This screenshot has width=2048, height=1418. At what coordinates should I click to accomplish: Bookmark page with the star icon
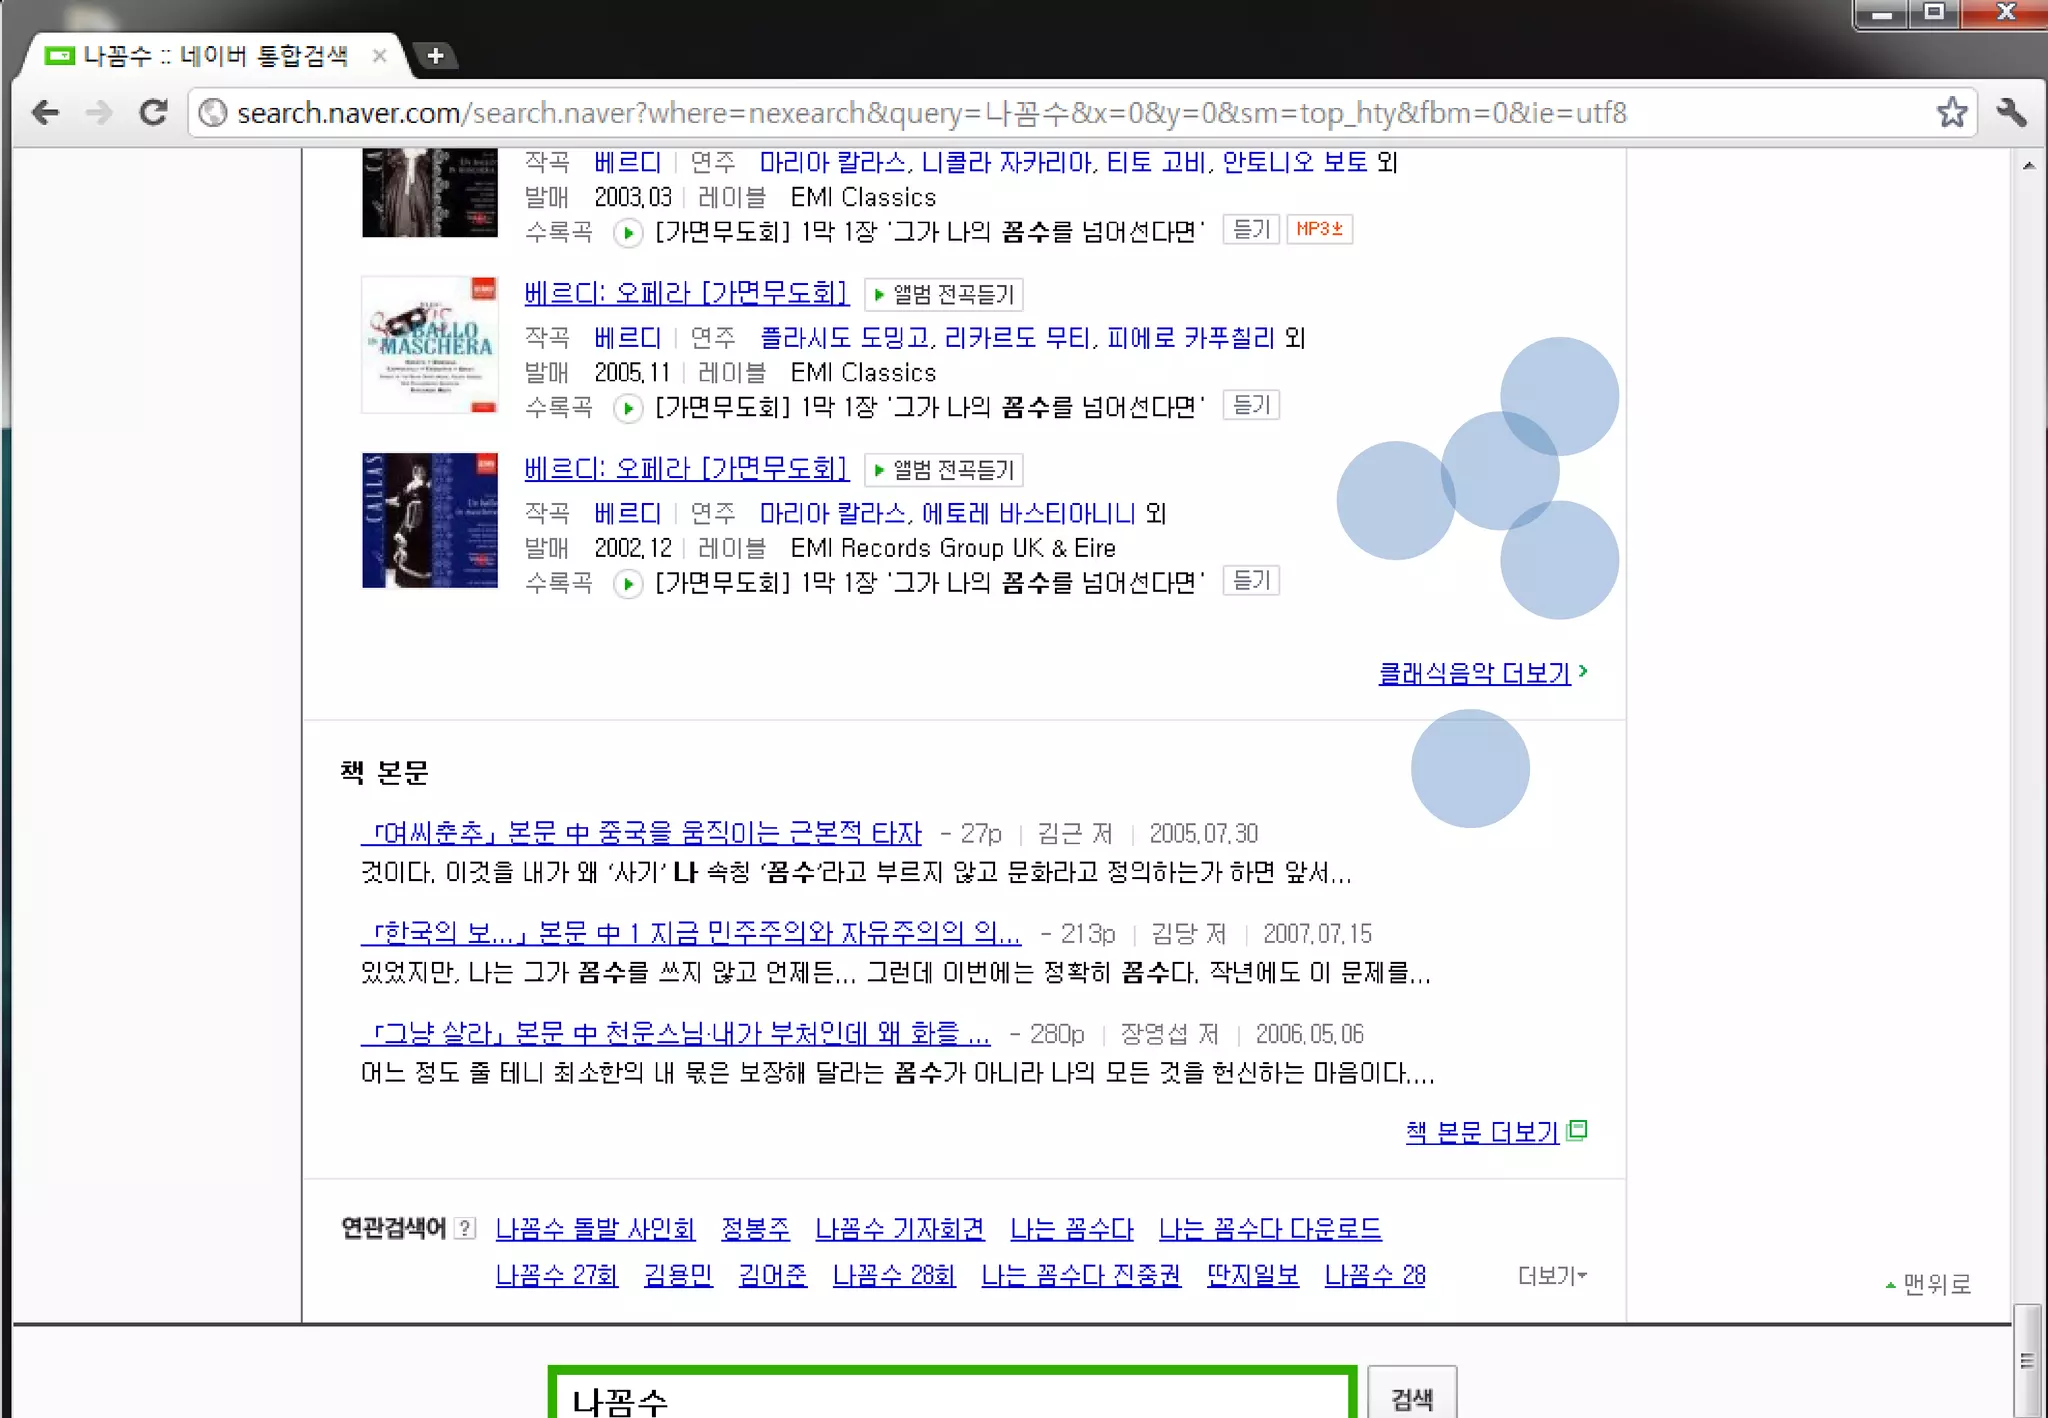[x=1951, y=112]
